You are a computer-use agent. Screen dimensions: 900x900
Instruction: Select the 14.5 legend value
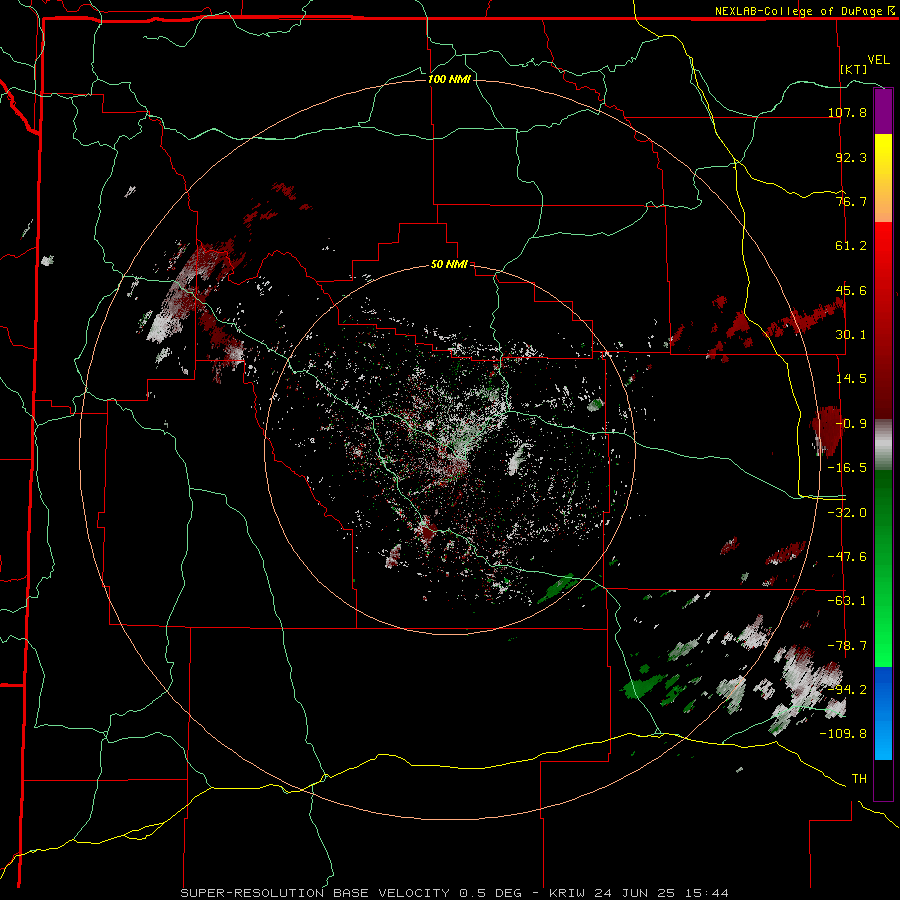(x=851, y=379)
